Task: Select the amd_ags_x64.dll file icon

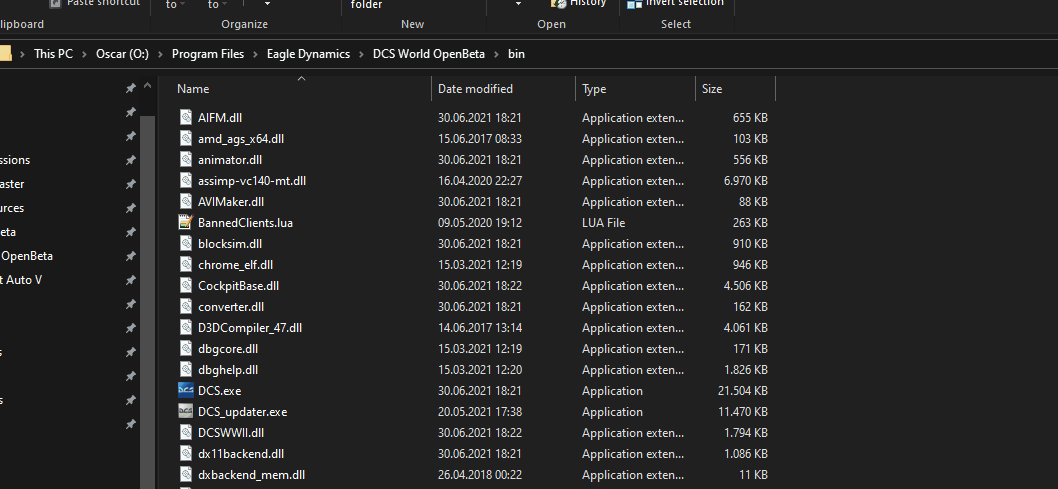Action: (186, 138)
